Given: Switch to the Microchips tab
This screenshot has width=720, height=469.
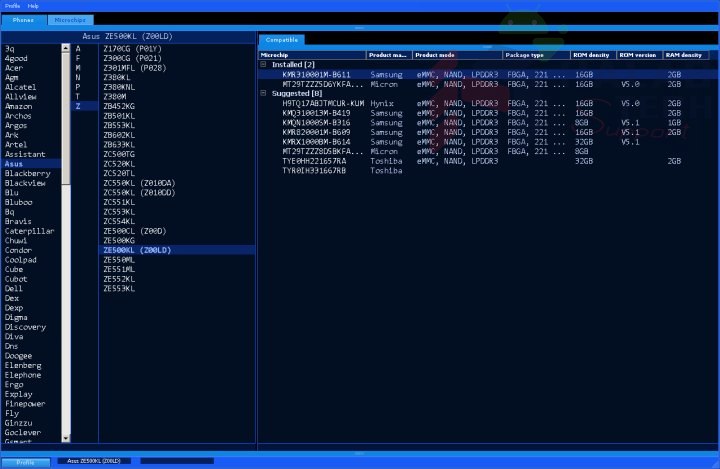Looking at the screenshot, I should coord(70,20).
